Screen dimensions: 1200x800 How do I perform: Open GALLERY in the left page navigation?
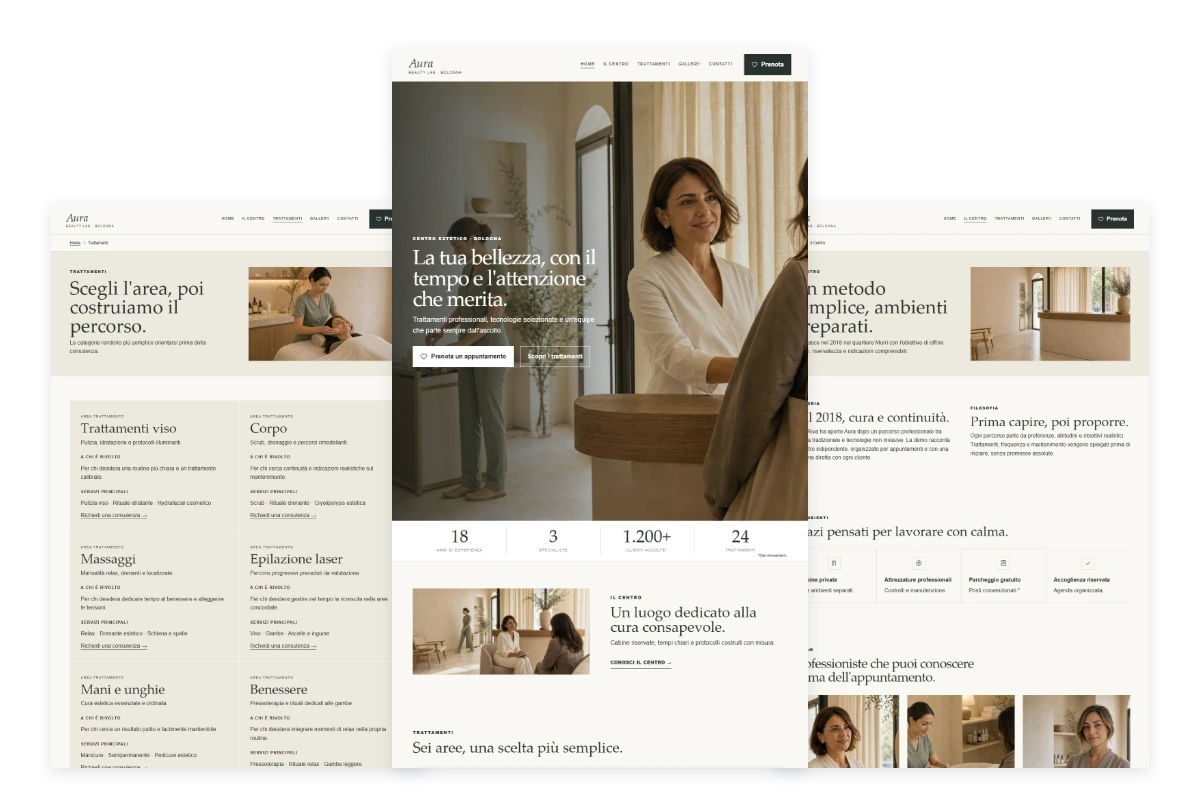click(319, 218)
